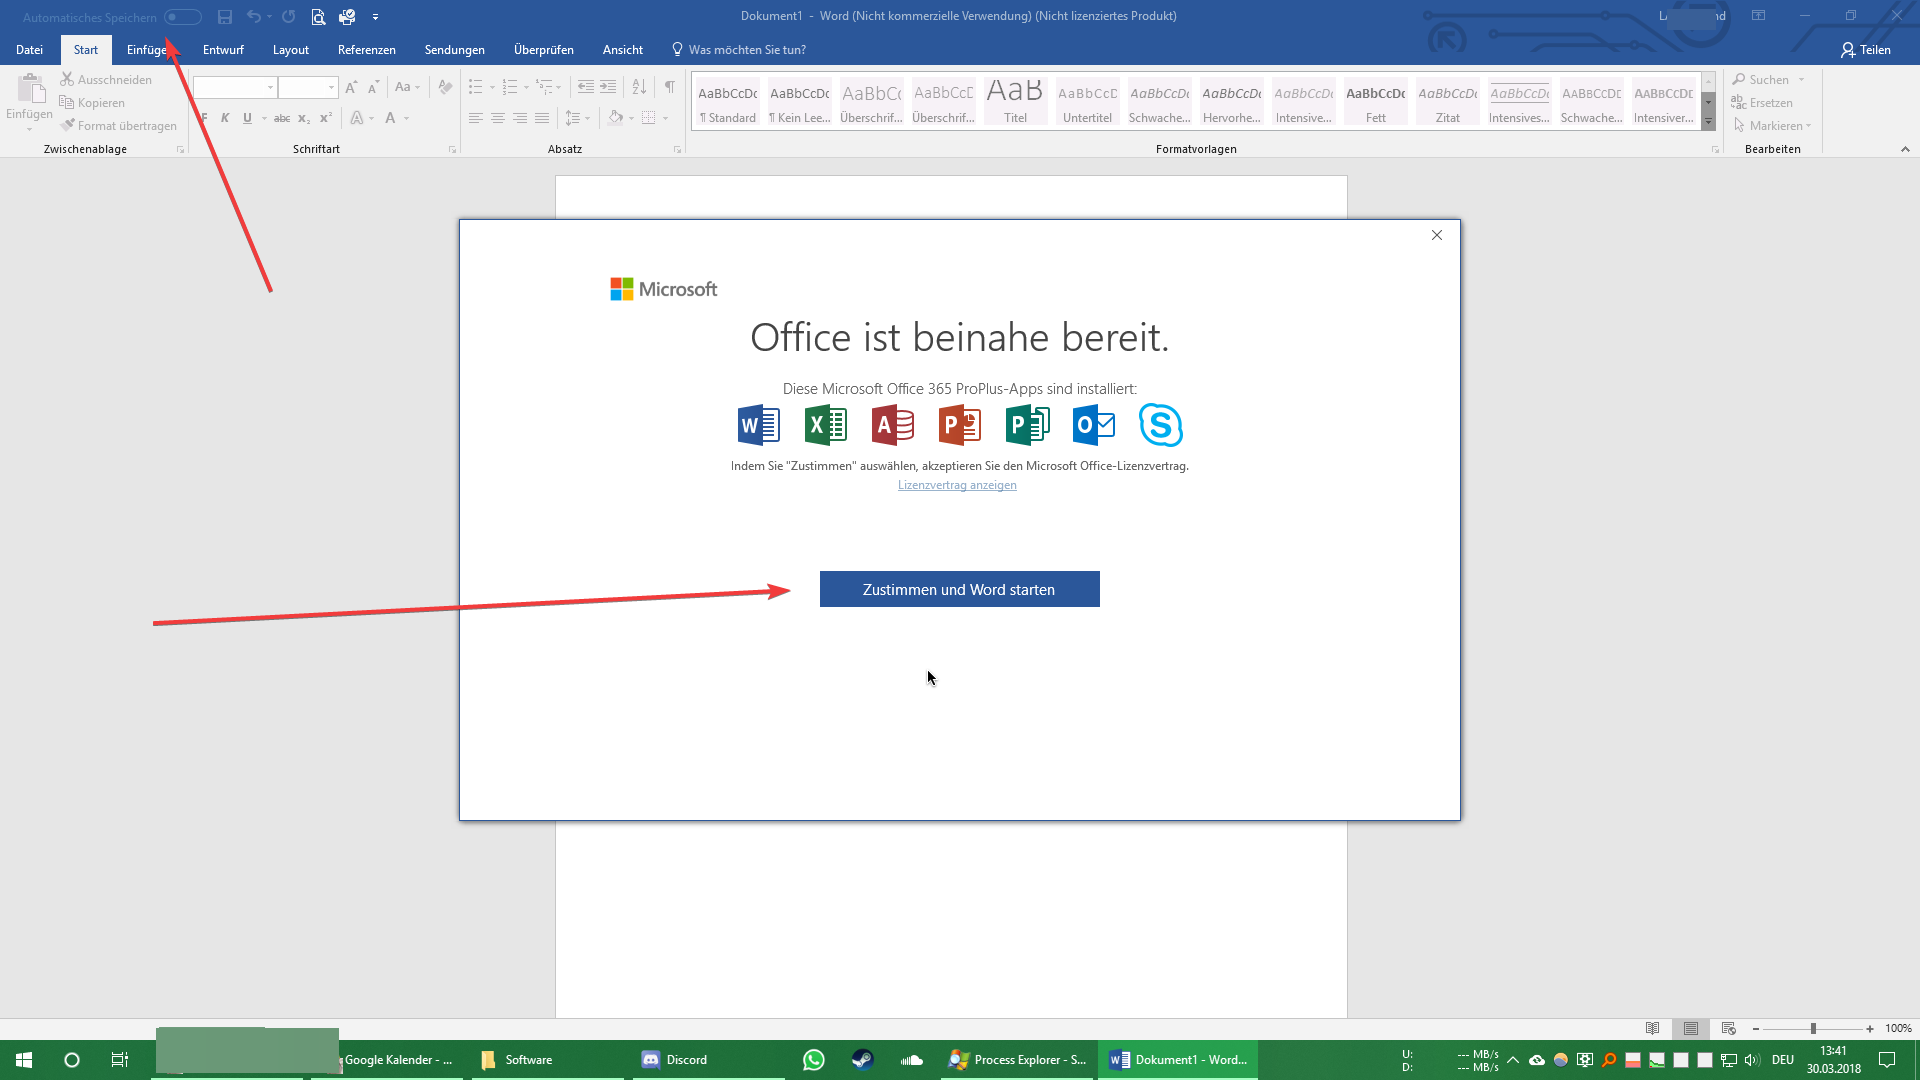Screen dimensions: 1920x1080
Task: Increase the paragraph indent
Action: click(608, 87)
